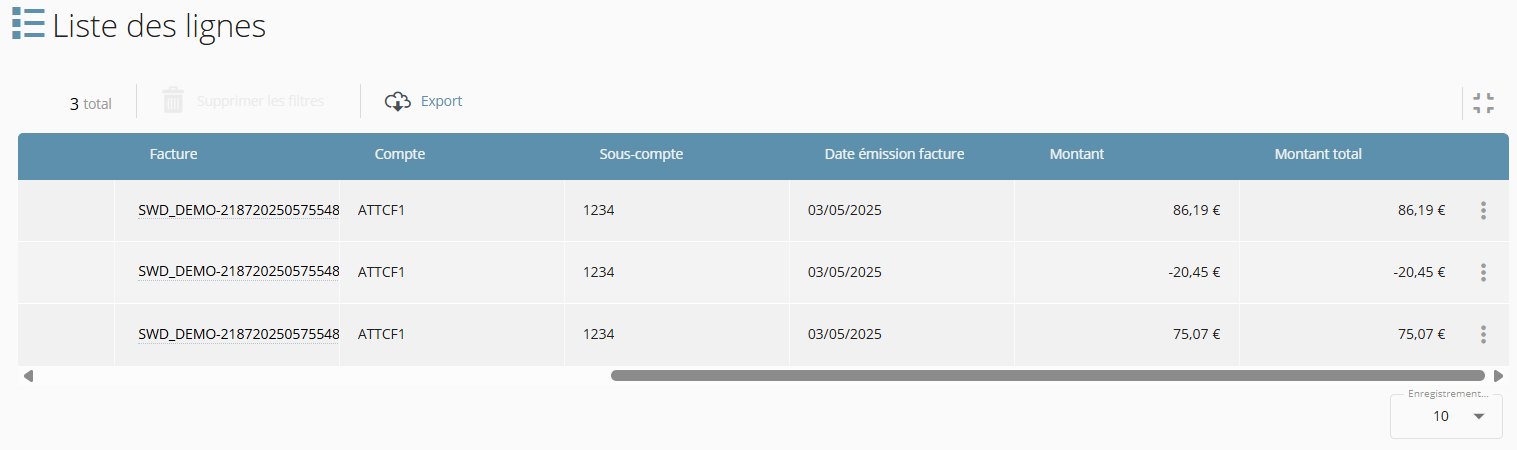
Task: Click the left scroll arrow of the table
Action: [x=28, y=376]
